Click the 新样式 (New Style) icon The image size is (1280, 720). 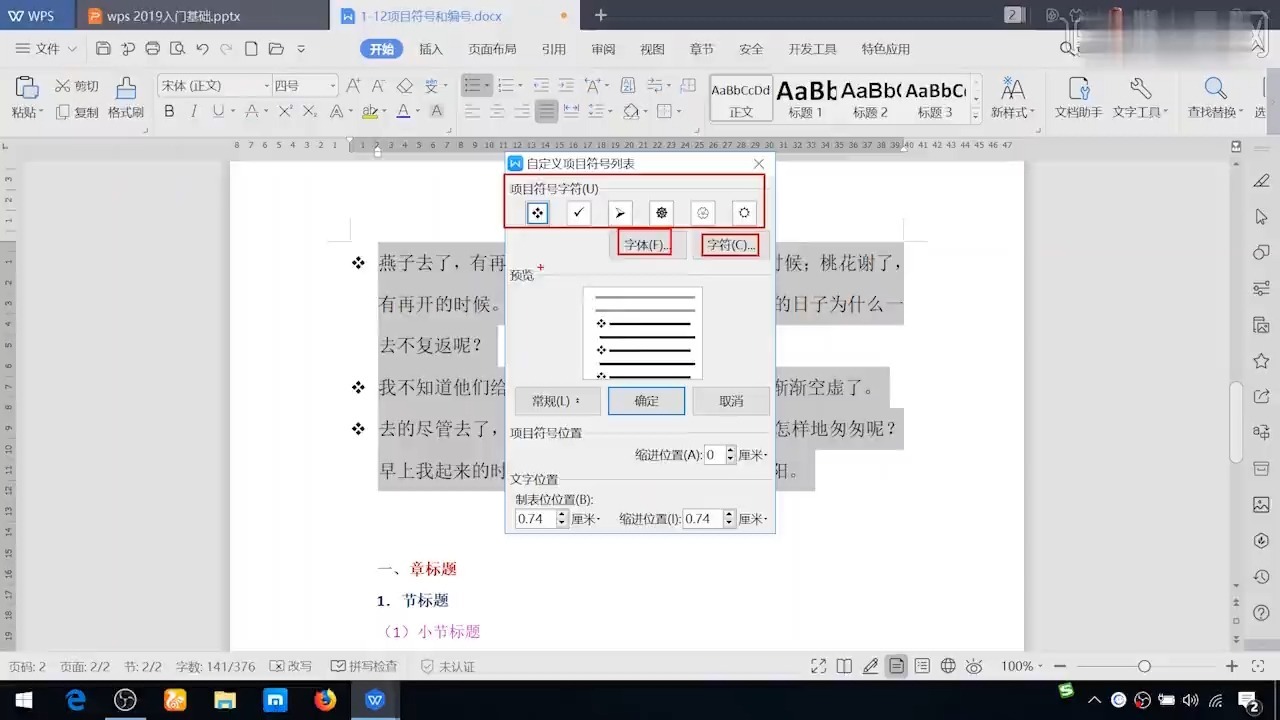[1013, 90]
